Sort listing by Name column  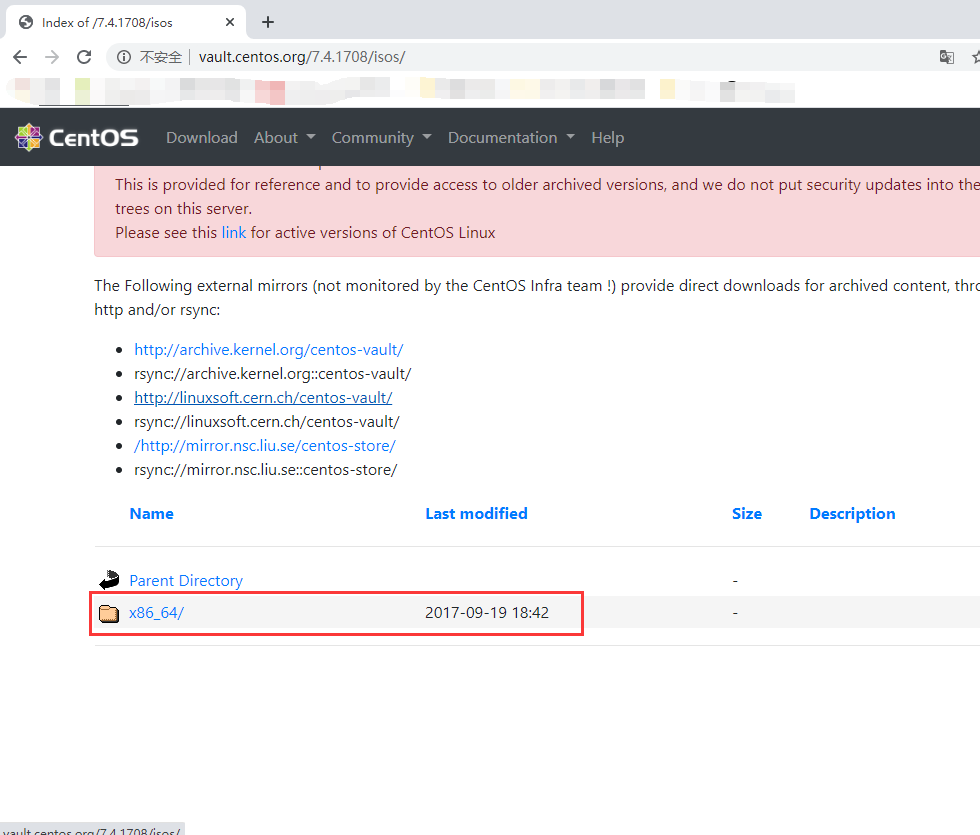tap(152, 514)
